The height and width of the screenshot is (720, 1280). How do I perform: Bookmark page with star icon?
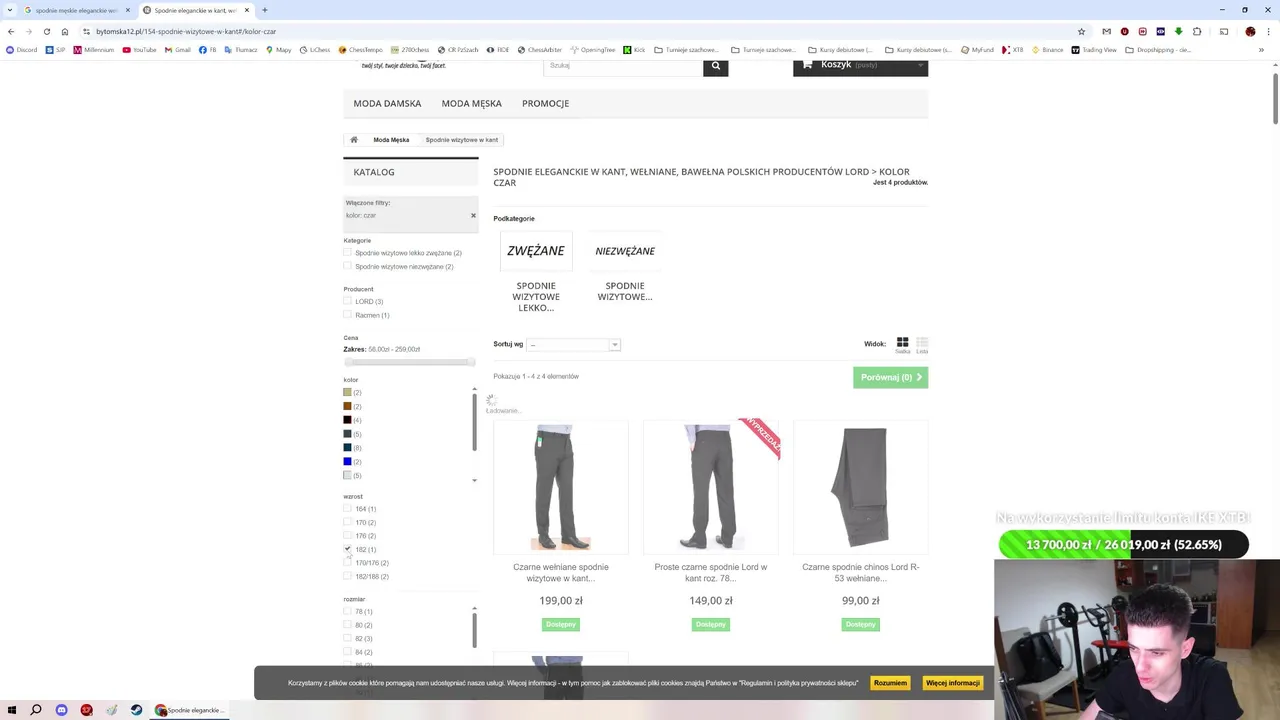click(1081, 31)
